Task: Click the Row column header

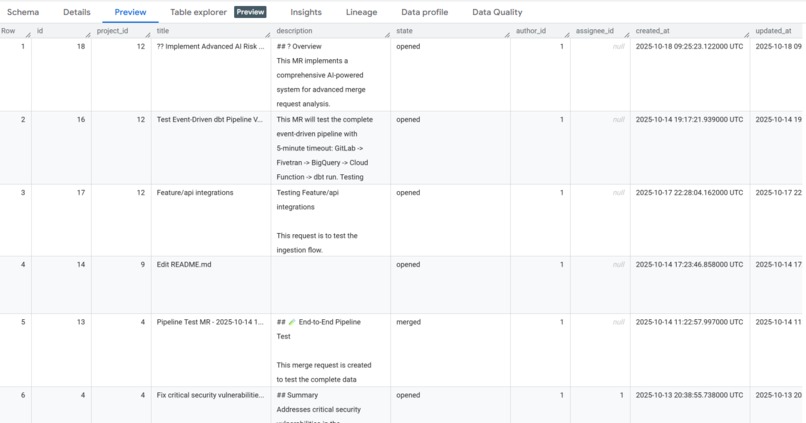Action: [x=8, y=31]
